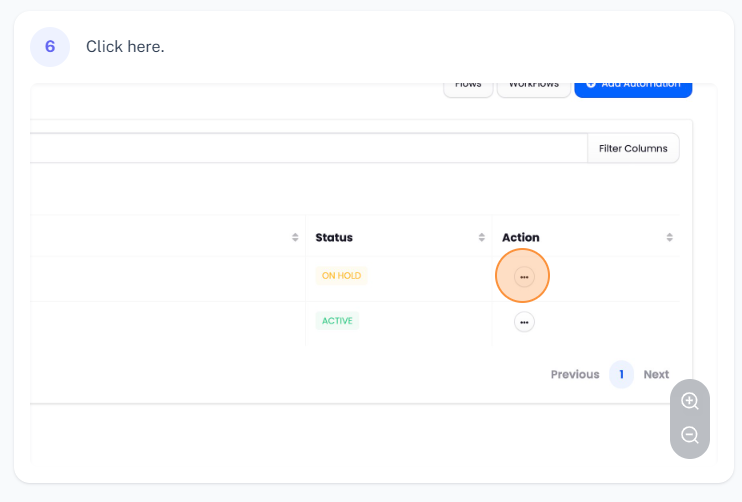The height and width of the screenshot is (502, 742).
Task: Click the search input field
Action: point(300,148)
